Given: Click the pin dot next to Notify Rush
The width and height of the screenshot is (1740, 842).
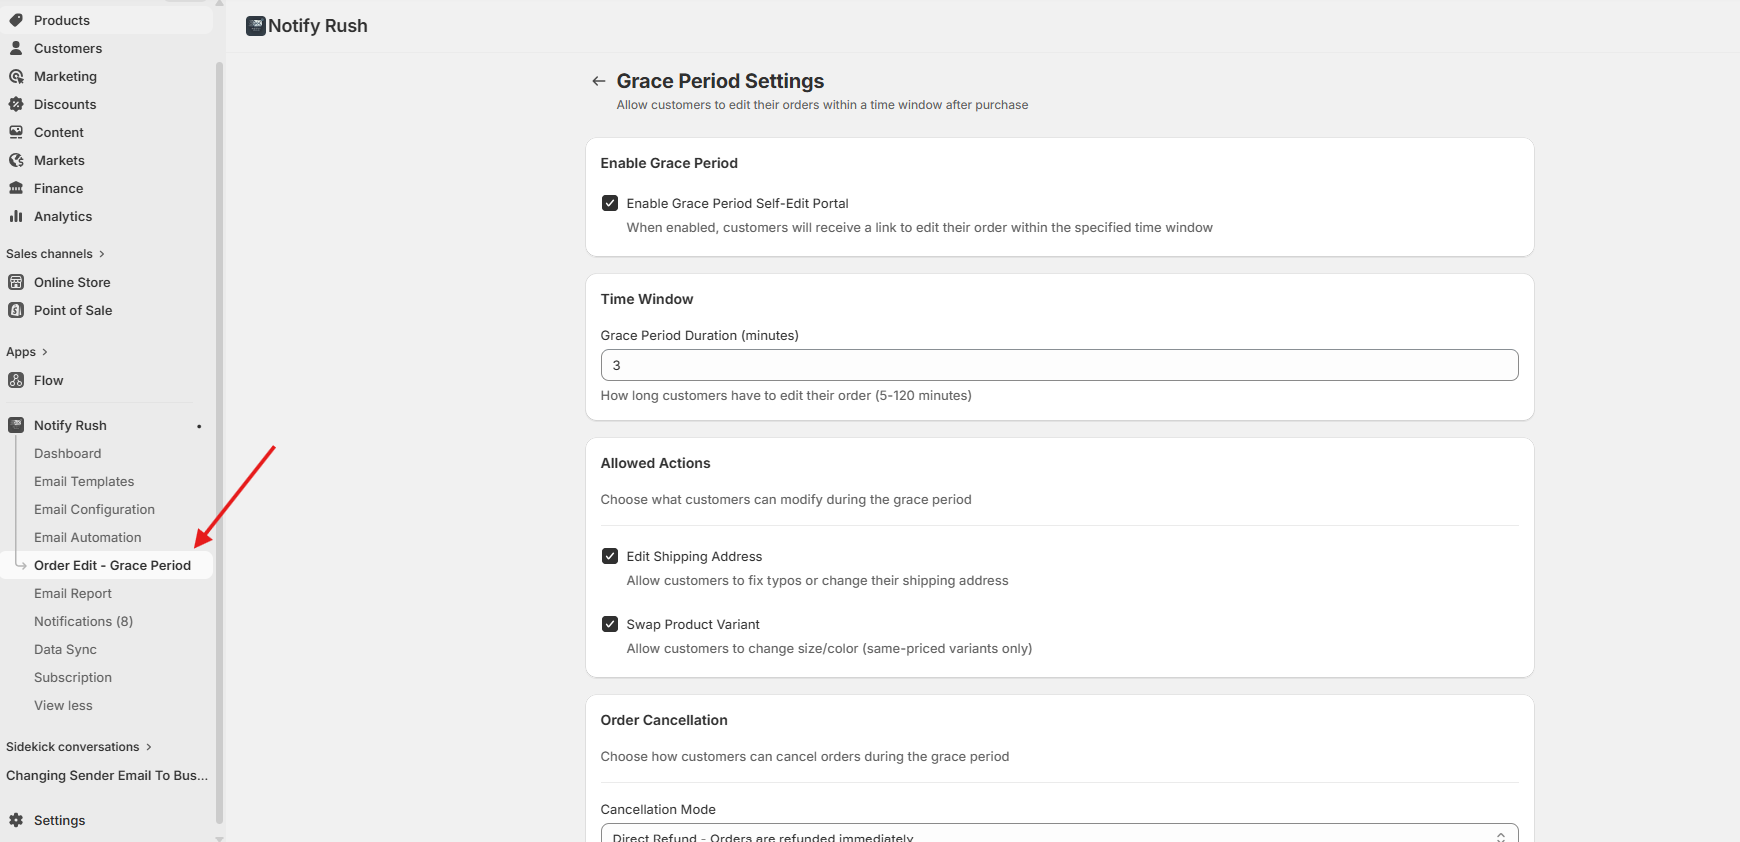Looking at the screenshot, I should pyautogui.click(x=199, y=426).
